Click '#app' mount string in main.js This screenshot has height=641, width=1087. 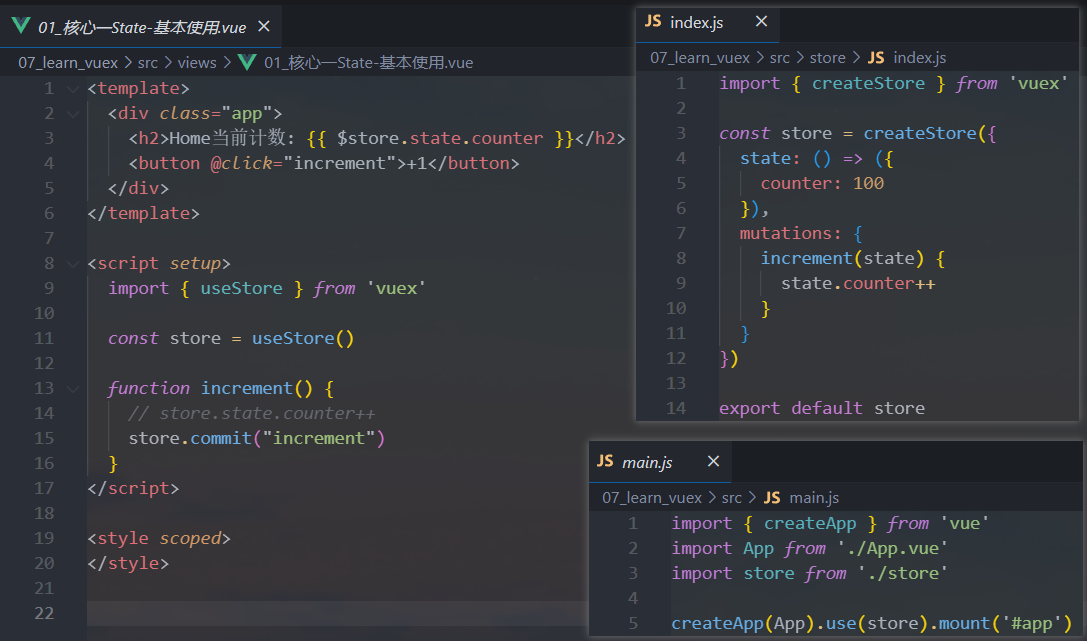point(1032,623)
